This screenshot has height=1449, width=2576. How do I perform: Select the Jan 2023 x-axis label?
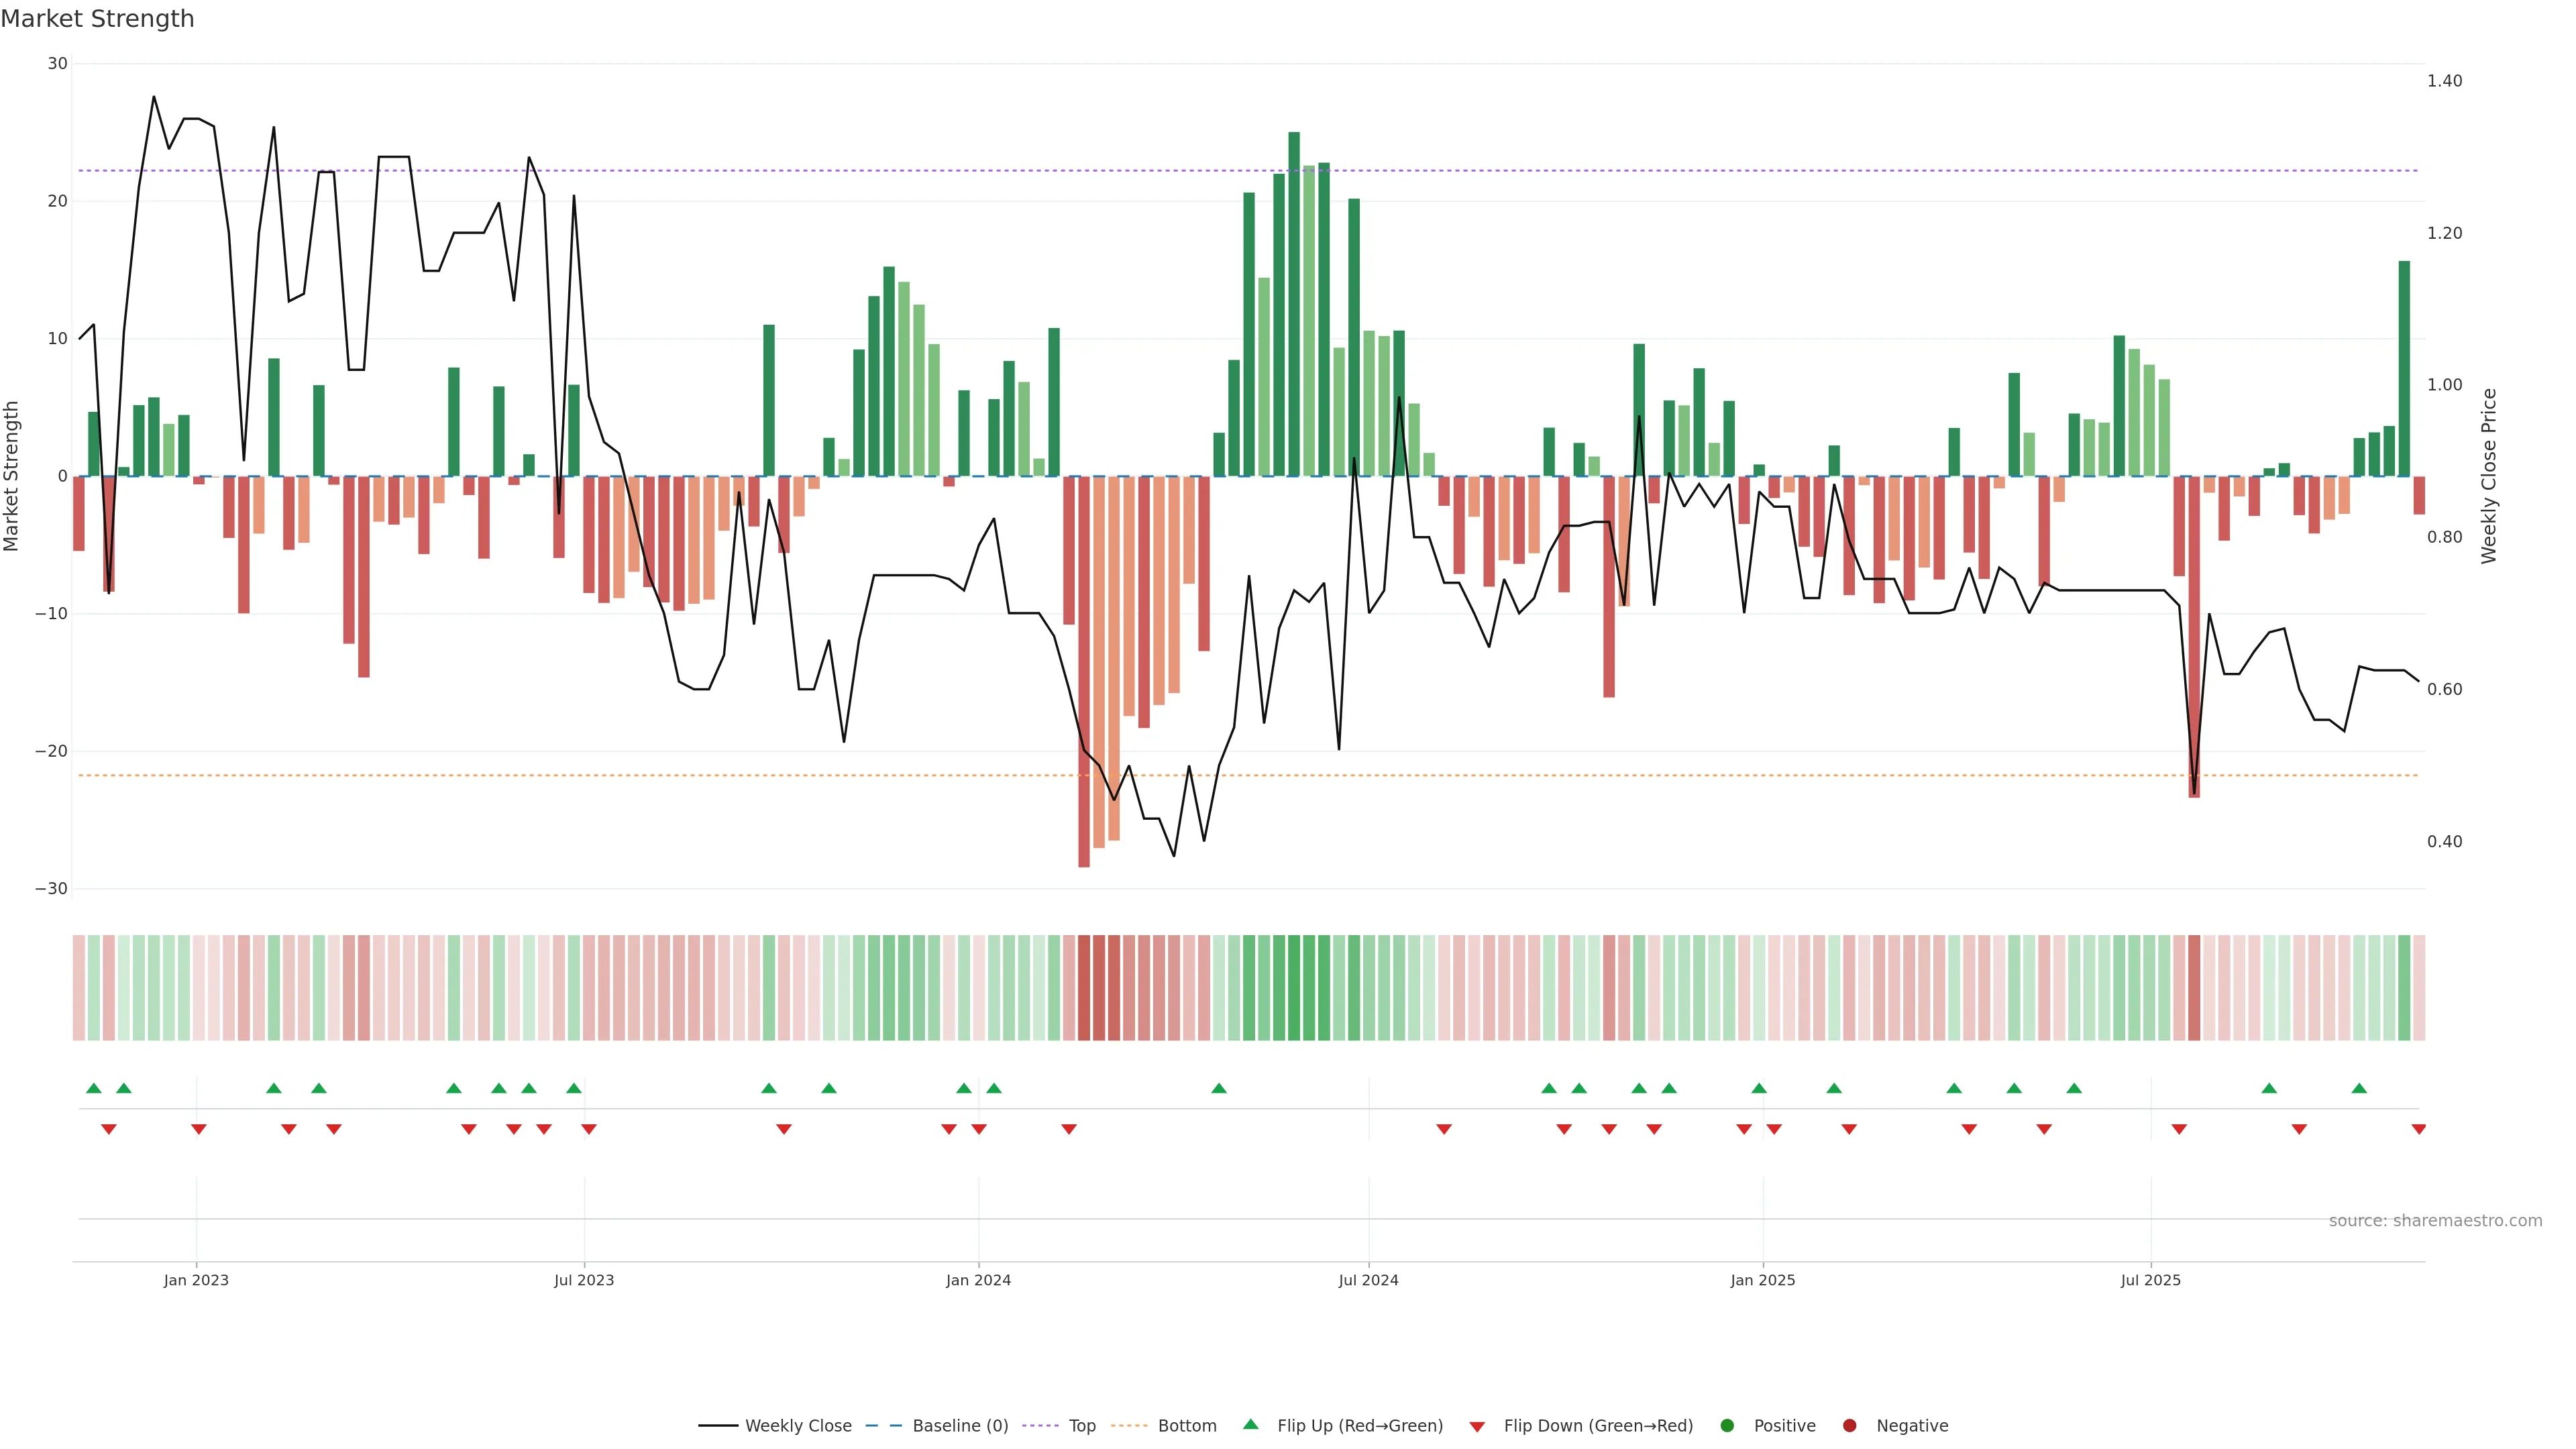(x=196, y=1280)
